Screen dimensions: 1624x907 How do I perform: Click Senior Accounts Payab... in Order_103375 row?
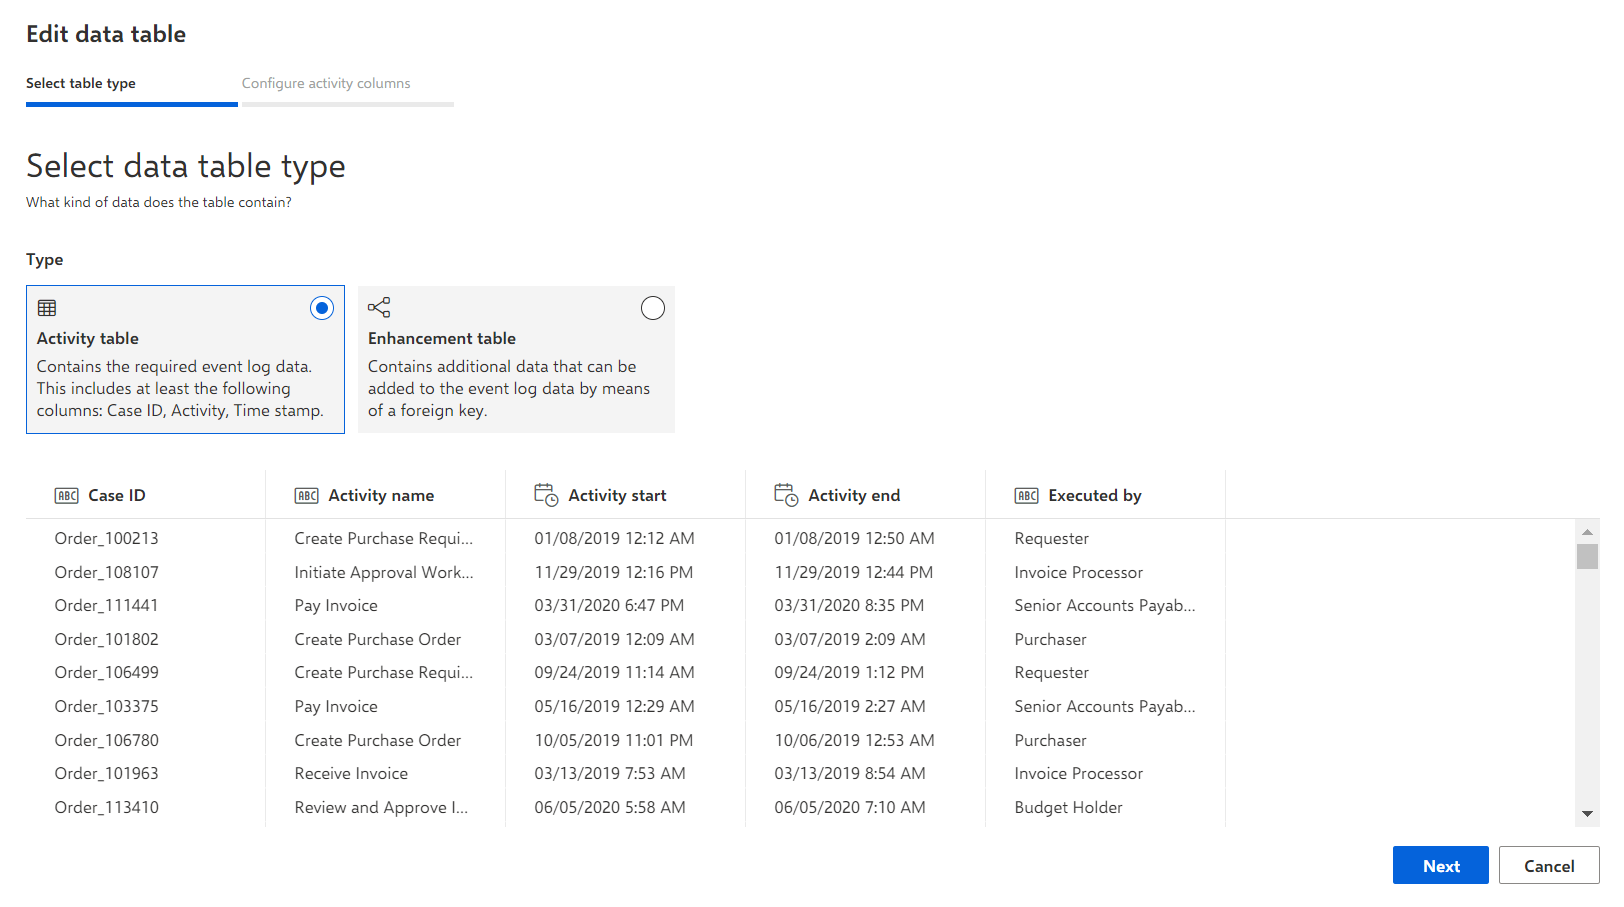pos(1105,707)
